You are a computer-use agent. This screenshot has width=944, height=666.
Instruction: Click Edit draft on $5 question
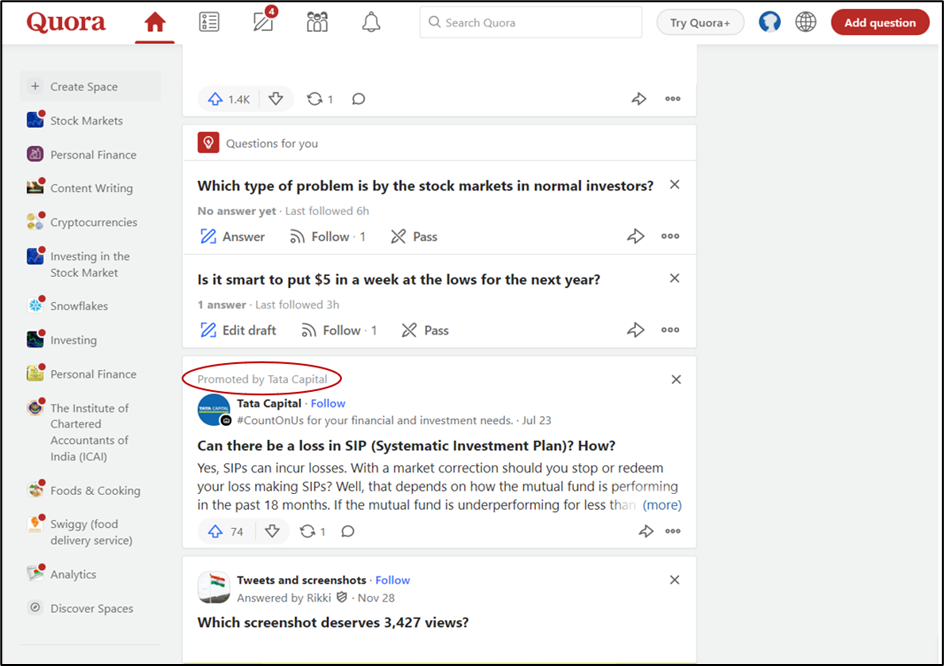click(238, 331)
